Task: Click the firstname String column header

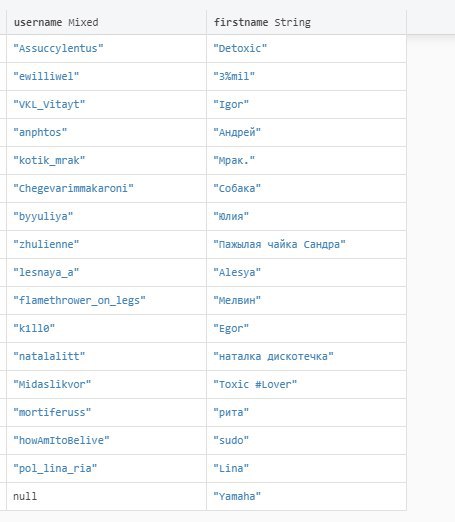Action: (x=306, y=22)
